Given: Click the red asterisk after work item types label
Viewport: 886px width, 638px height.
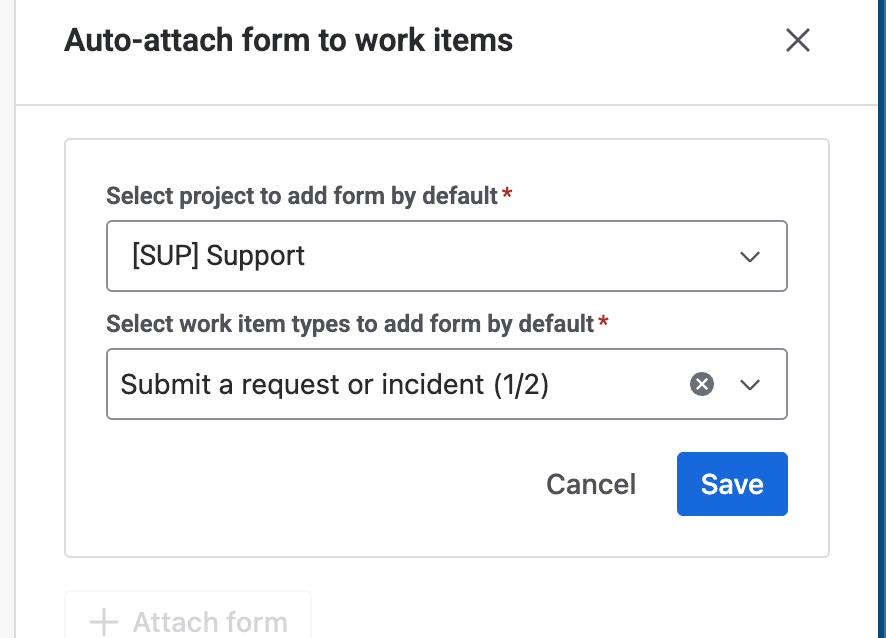Looking at the screenshot, I should (603, 323).
